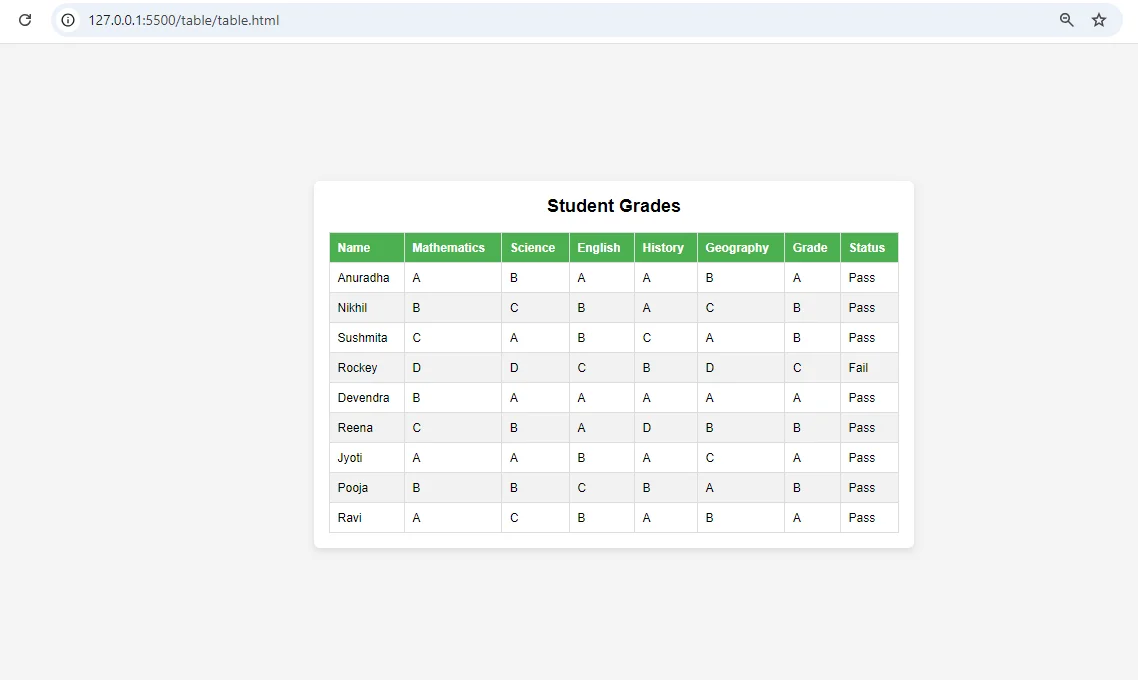
Task: Select the Grade column header
Action: coord(811,247)
